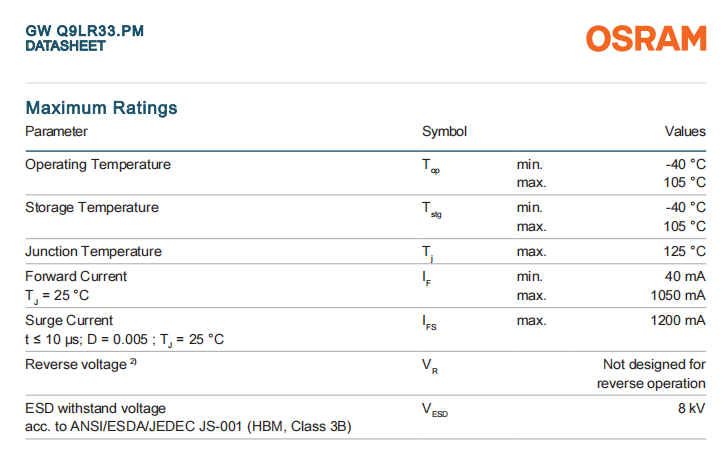Image resolution: width=727 pixels, height=465 pixels.
Task: Click the OSRAM logo
Action: pos(646,39)
